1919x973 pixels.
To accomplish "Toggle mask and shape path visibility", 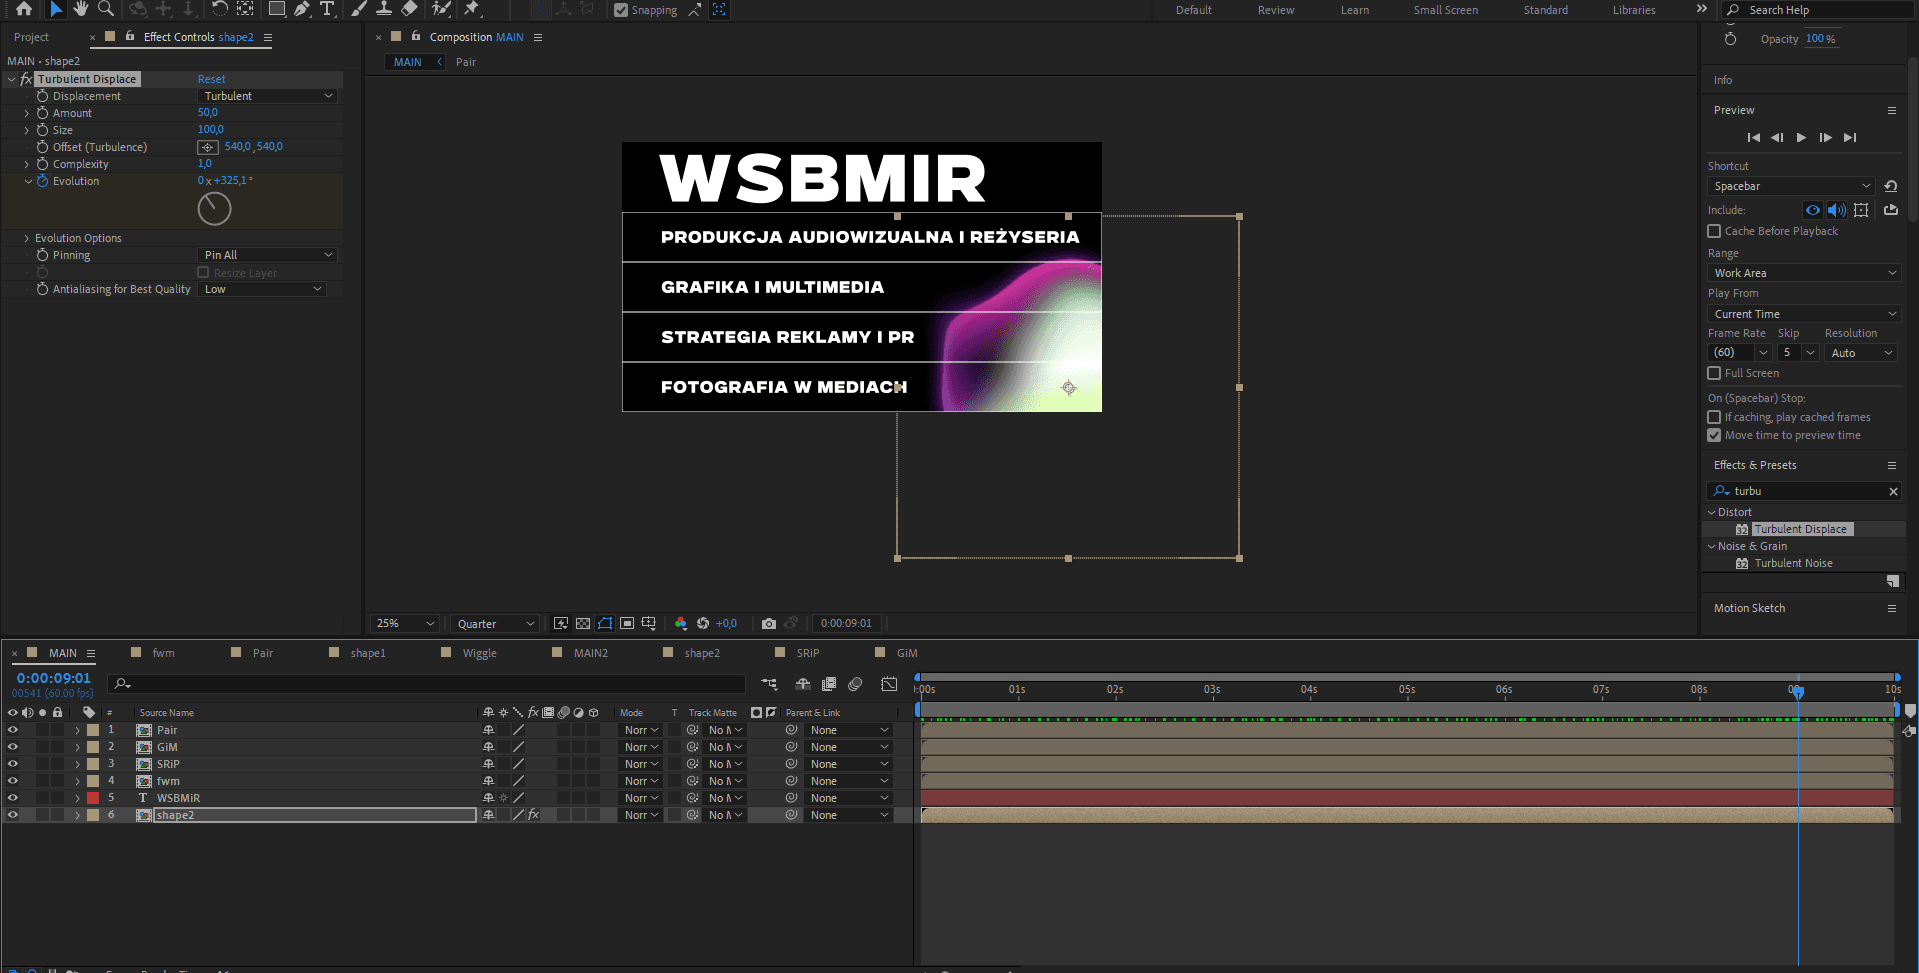I will point(605,623).
